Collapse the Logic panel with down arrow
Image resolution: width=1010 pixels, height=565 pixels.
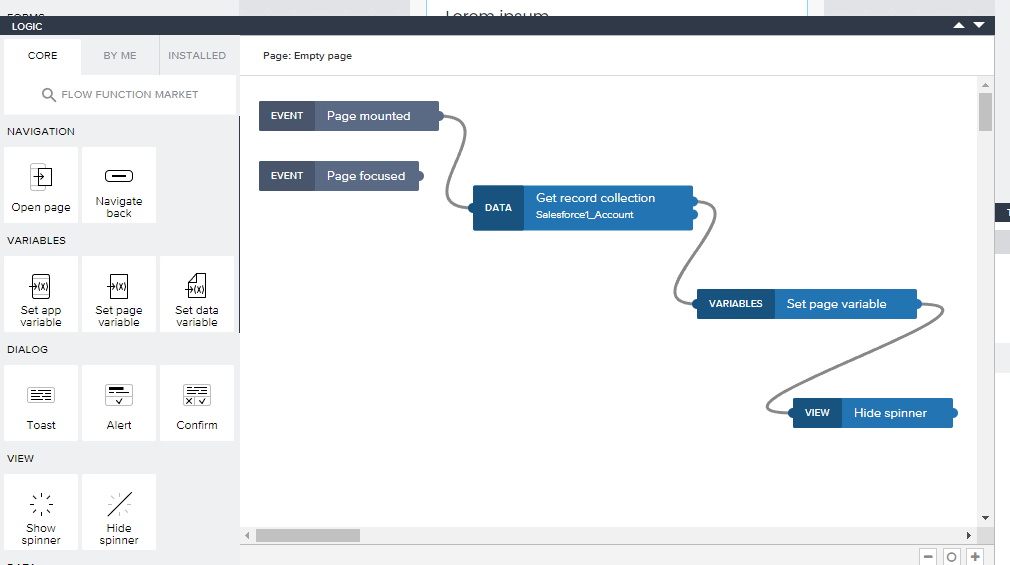[x=979, y=25]
